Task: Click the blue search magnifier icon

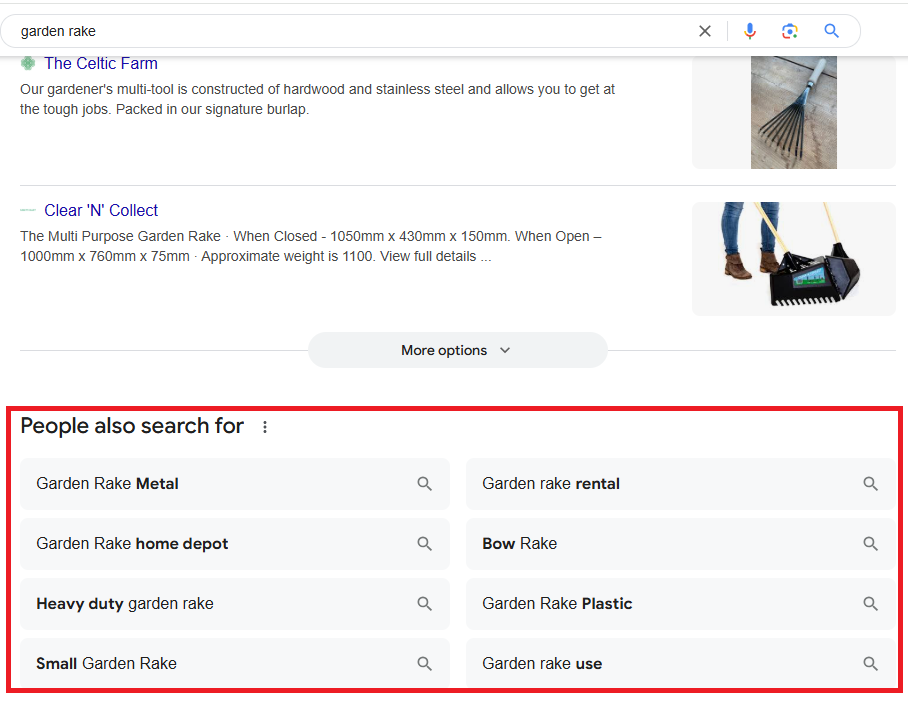Action: pyautogui.click(x=832, y=31)
